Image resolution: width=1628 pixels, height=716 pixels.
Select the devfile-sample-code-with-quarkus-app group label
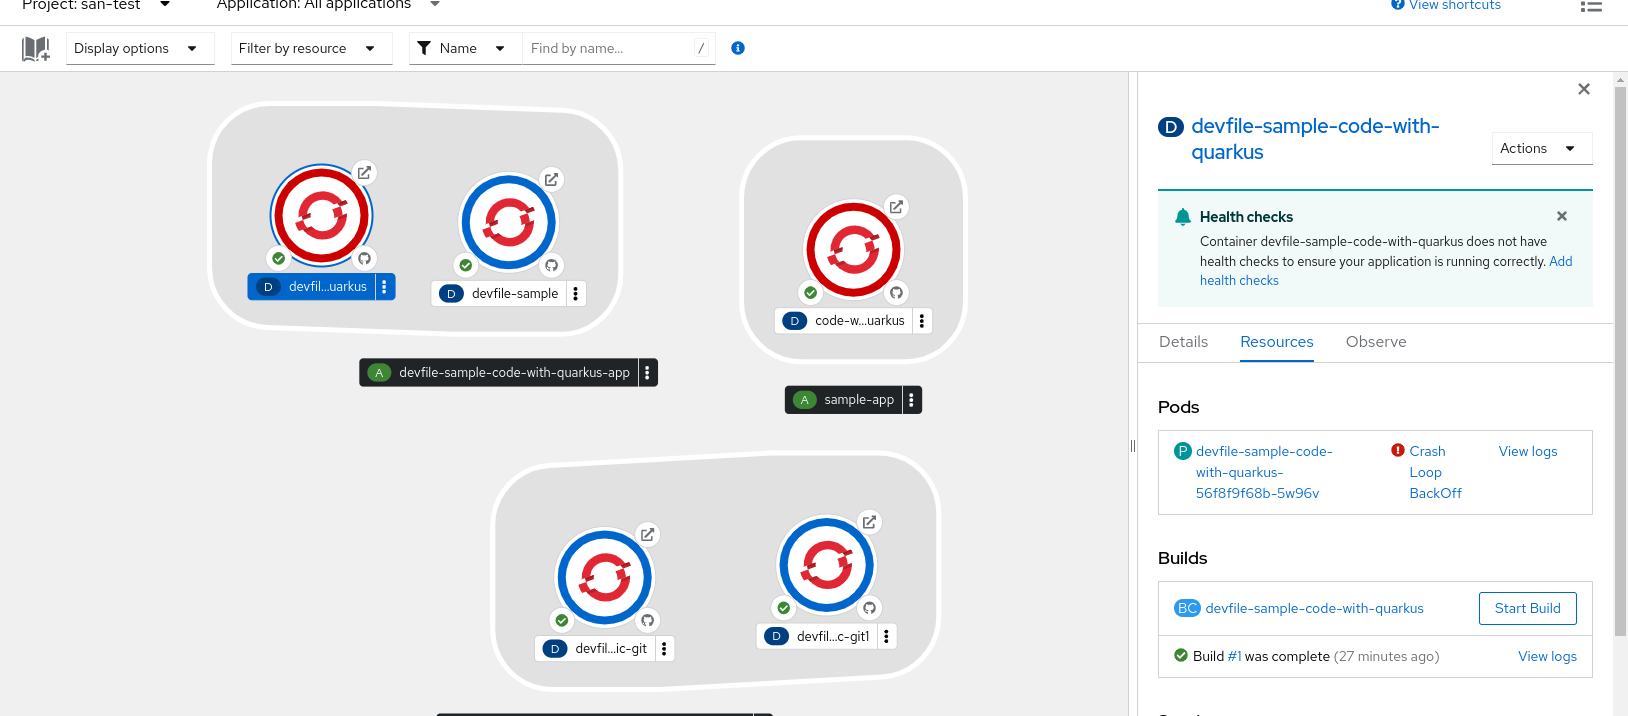click(x=499, y=373)
